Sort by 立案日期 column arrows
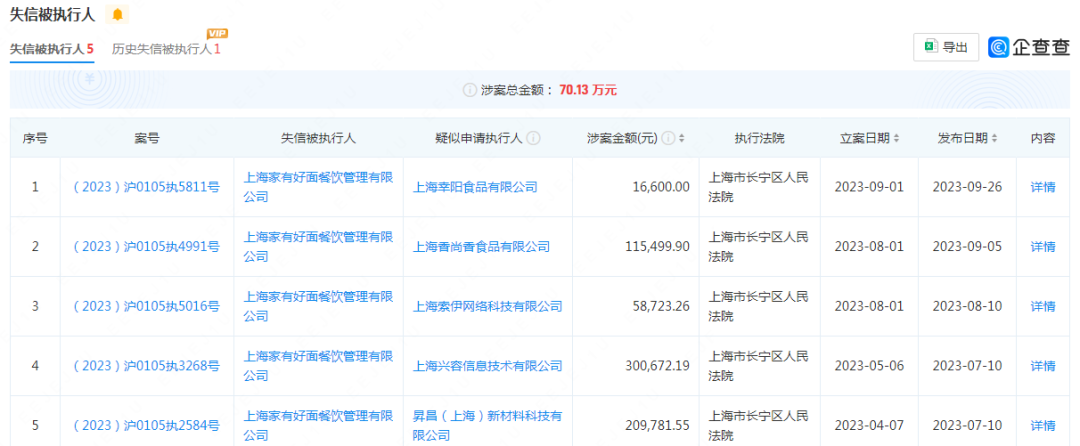The width and height of the screenshot is (1080, 446). pyautogui.click(x=896, y=138)
